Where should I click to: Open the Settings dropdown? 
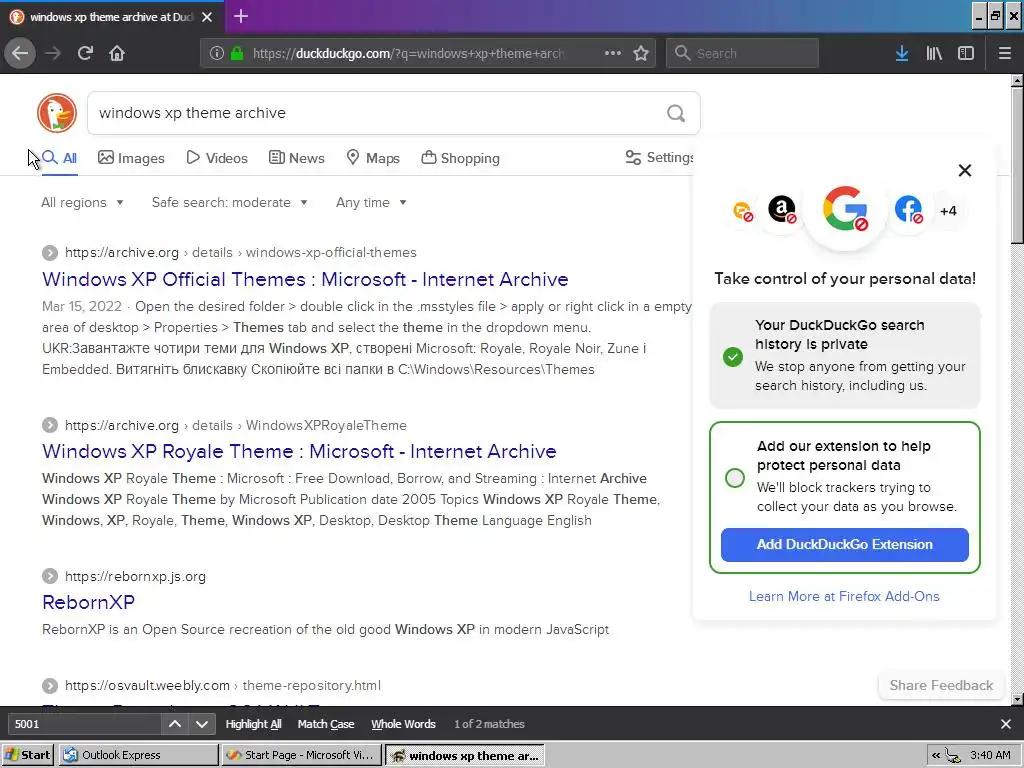click(x=660, y=157)
